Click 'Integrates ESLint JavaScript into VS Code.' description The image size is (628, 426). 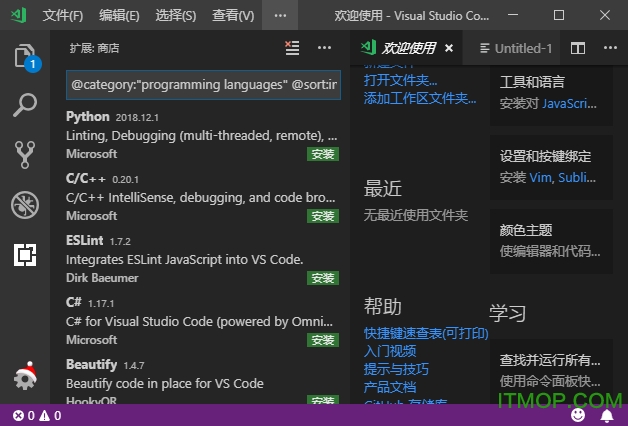point(184,259)
